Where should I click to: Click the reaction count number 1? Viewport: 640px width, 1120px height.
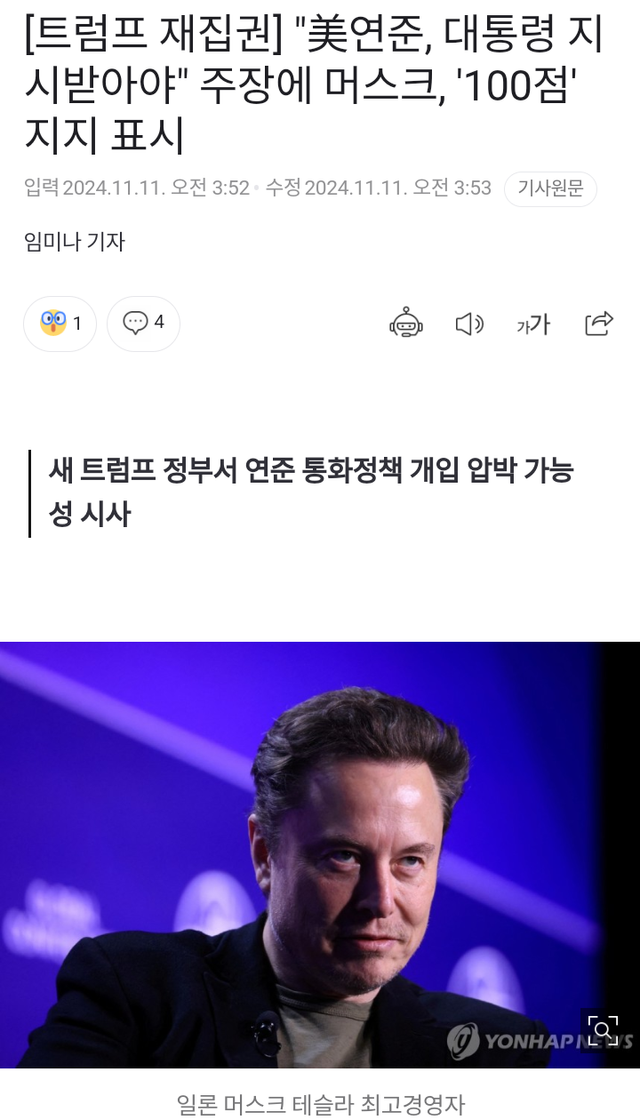pyautogui.click(x=77, y=324)
